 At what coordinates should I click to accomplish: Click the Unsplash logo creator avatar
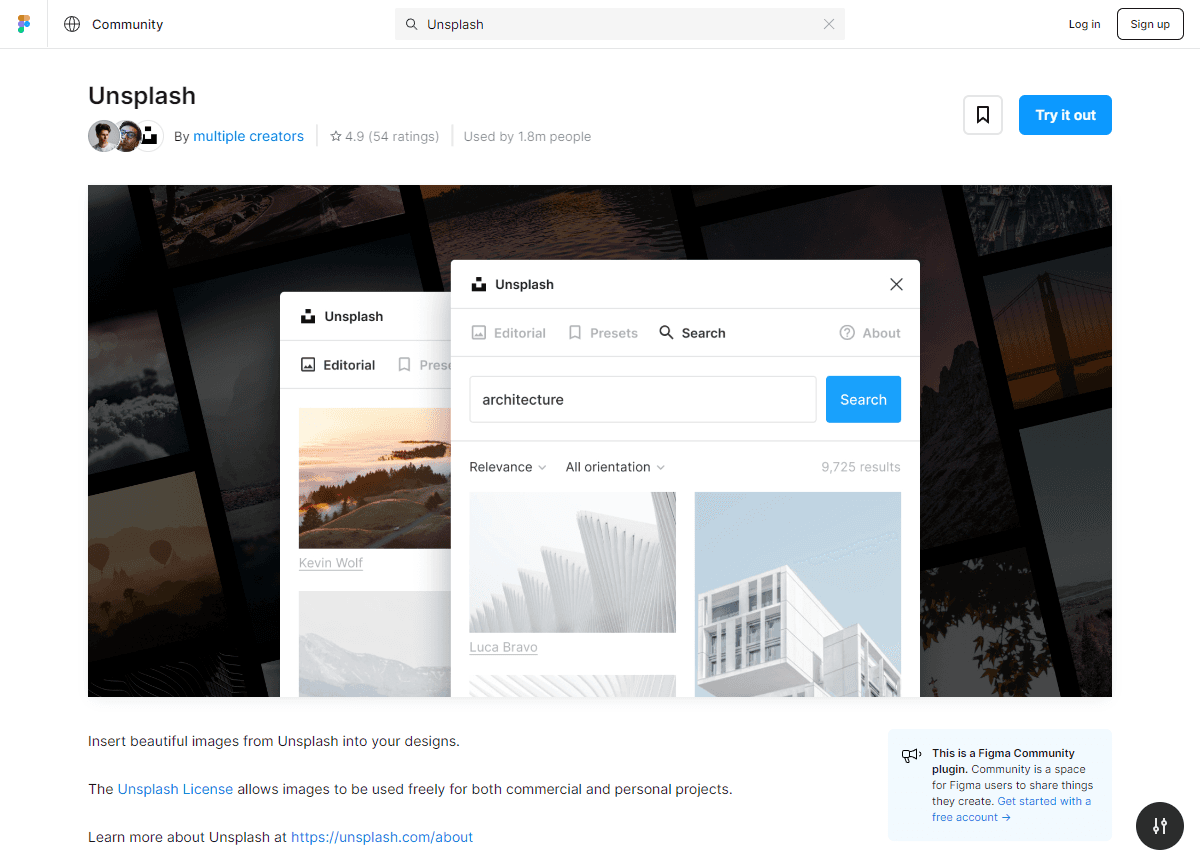(149, 136)
